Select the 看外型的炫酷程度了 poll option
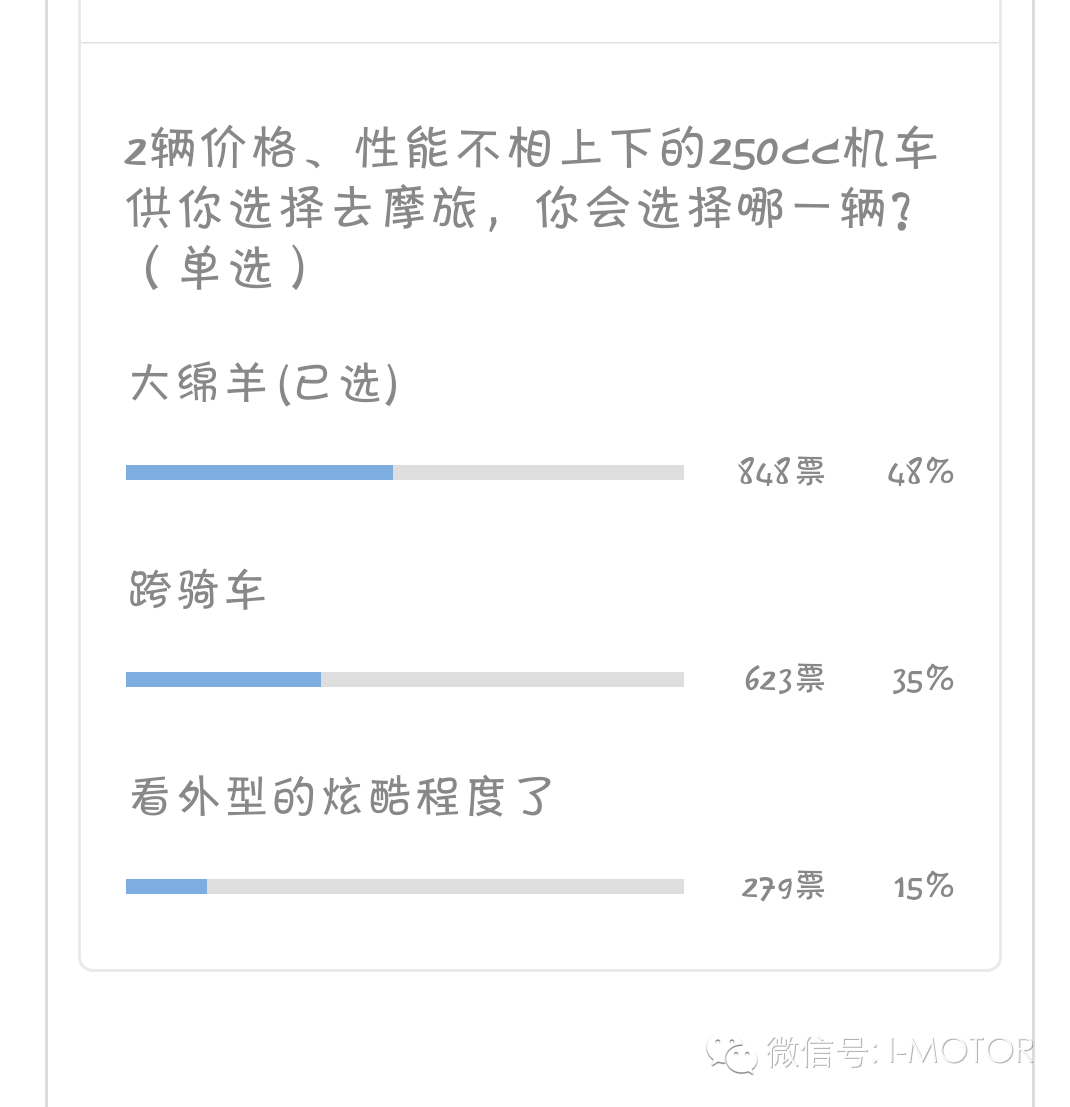 339,796
